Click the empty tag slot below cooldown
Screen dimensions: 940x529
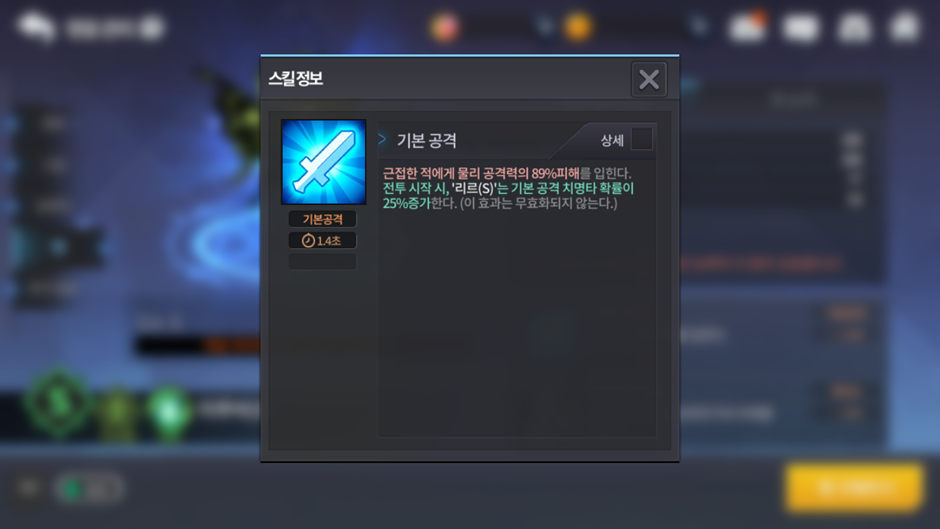tap(323, 262)
